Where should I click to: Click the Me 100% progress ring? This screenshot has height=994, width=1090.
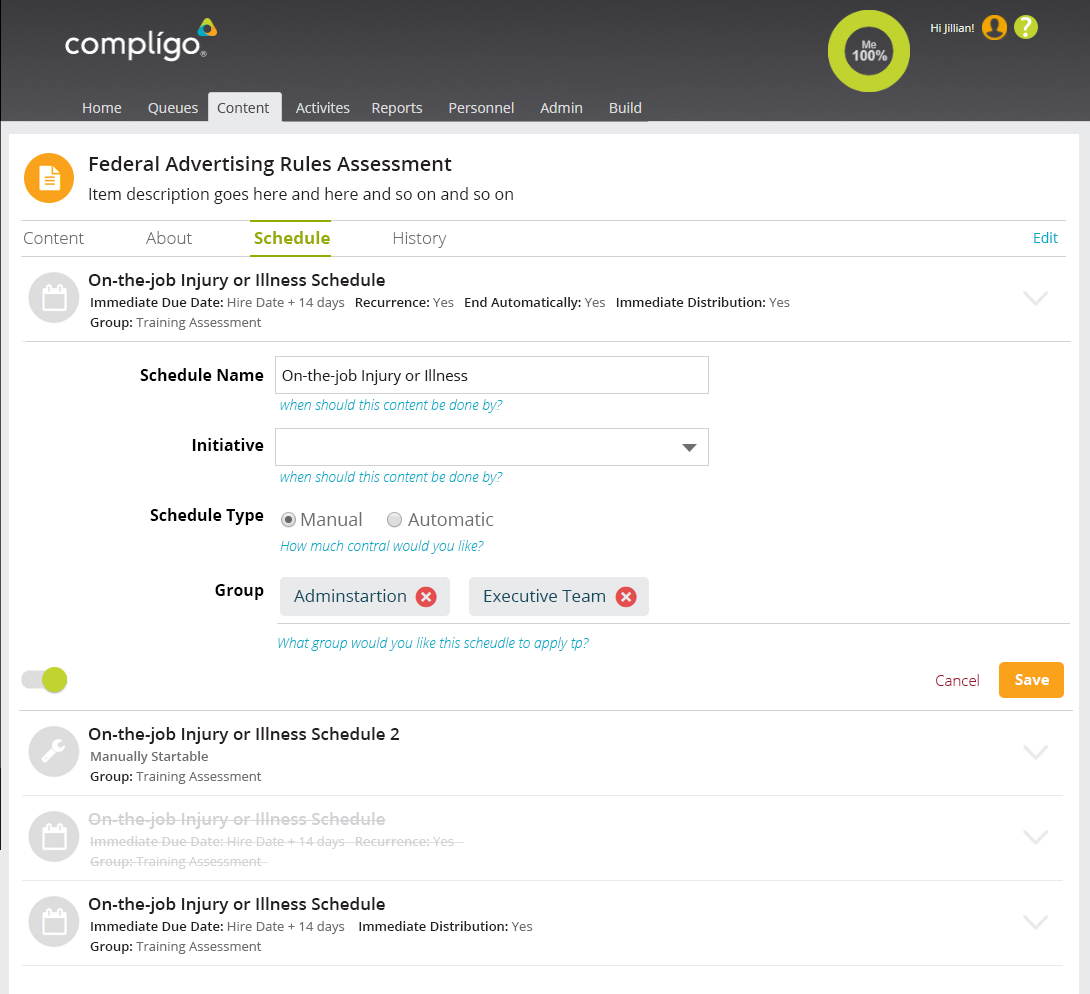[869, 51]
